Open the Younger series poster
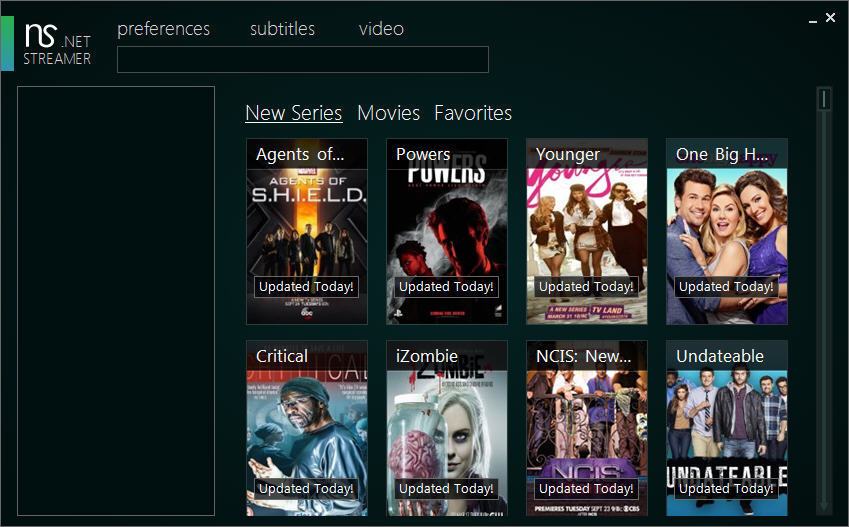849x527 pixels. tap(587, 231)
